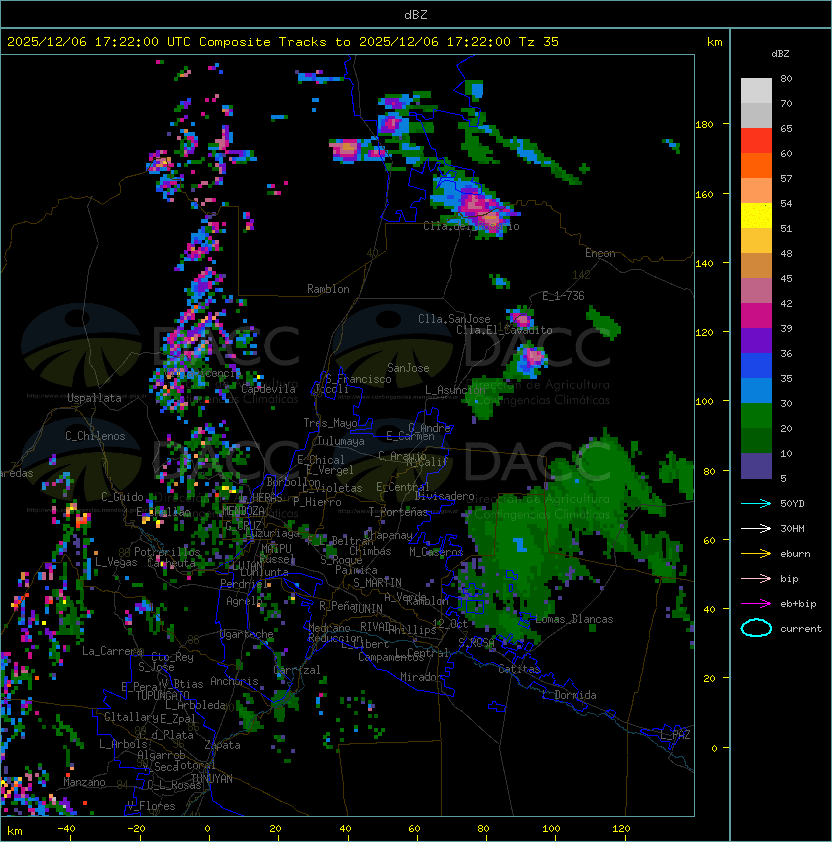
Task: Click the '100' tick on the horizontal axis
Action: [x=551, y=829]
